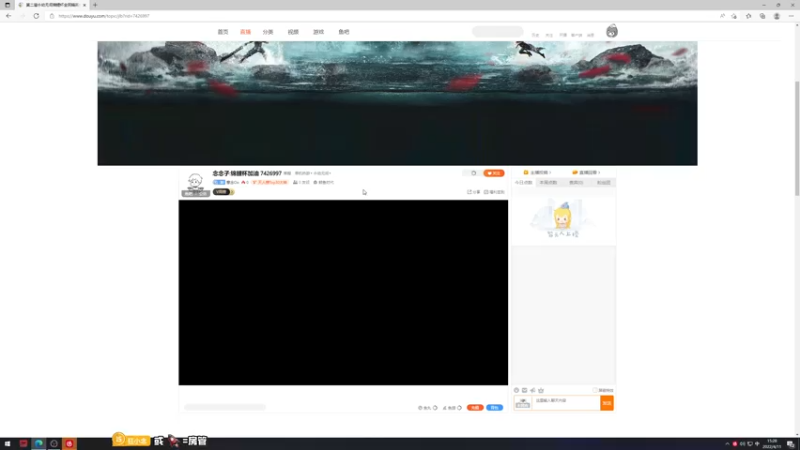The height and width of the screenshot is (450, 800).
Task: Click the orange recharge button under the video
Action: [x=475, y=408]
